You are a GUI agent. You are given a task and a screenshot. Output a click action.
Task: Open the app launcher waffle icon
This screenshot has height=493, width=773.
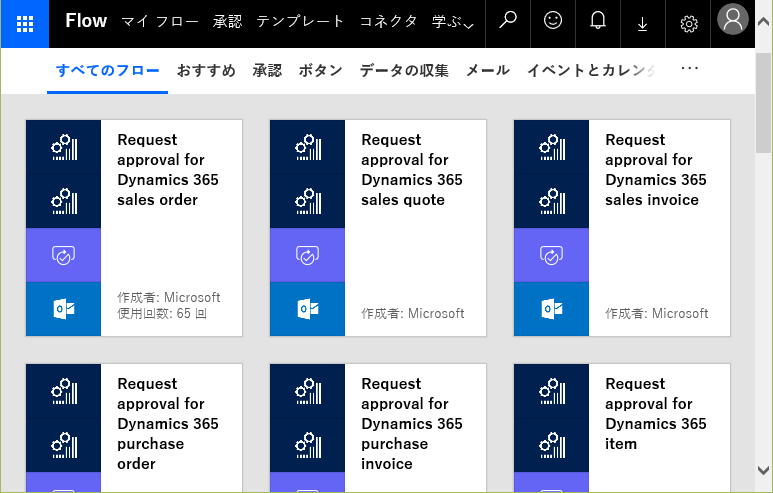point(25,24)
